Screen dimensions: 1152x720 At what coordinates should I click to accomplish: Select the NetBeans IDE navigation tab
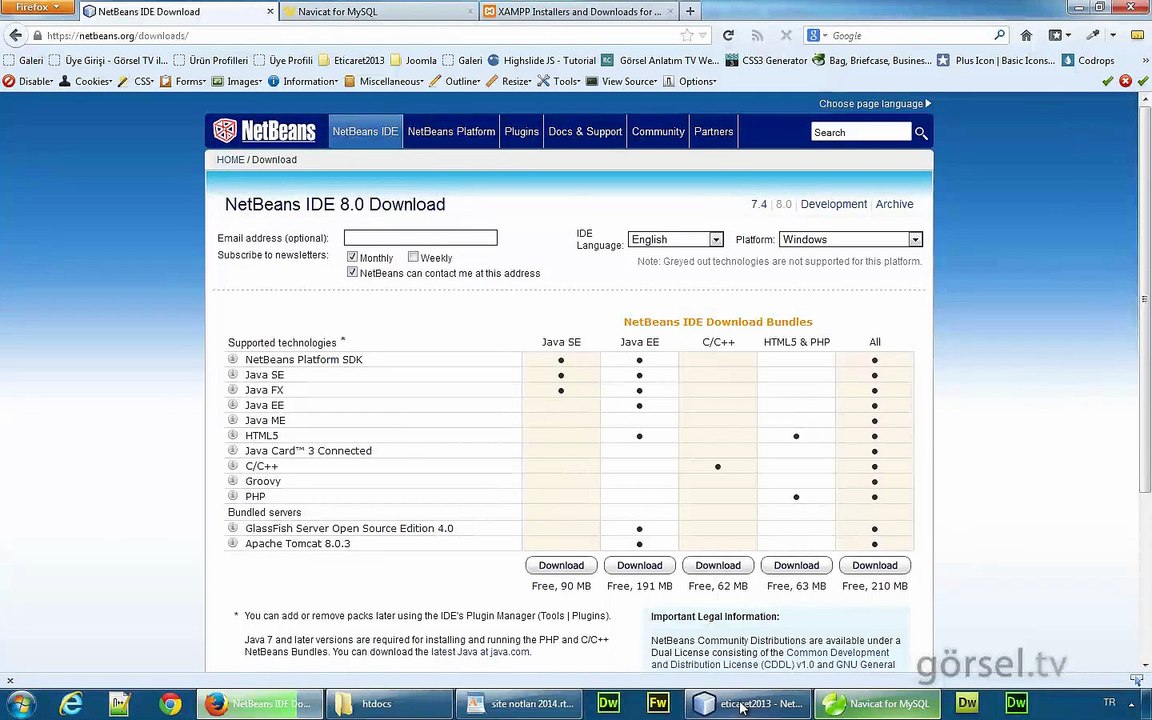point(365,132)
